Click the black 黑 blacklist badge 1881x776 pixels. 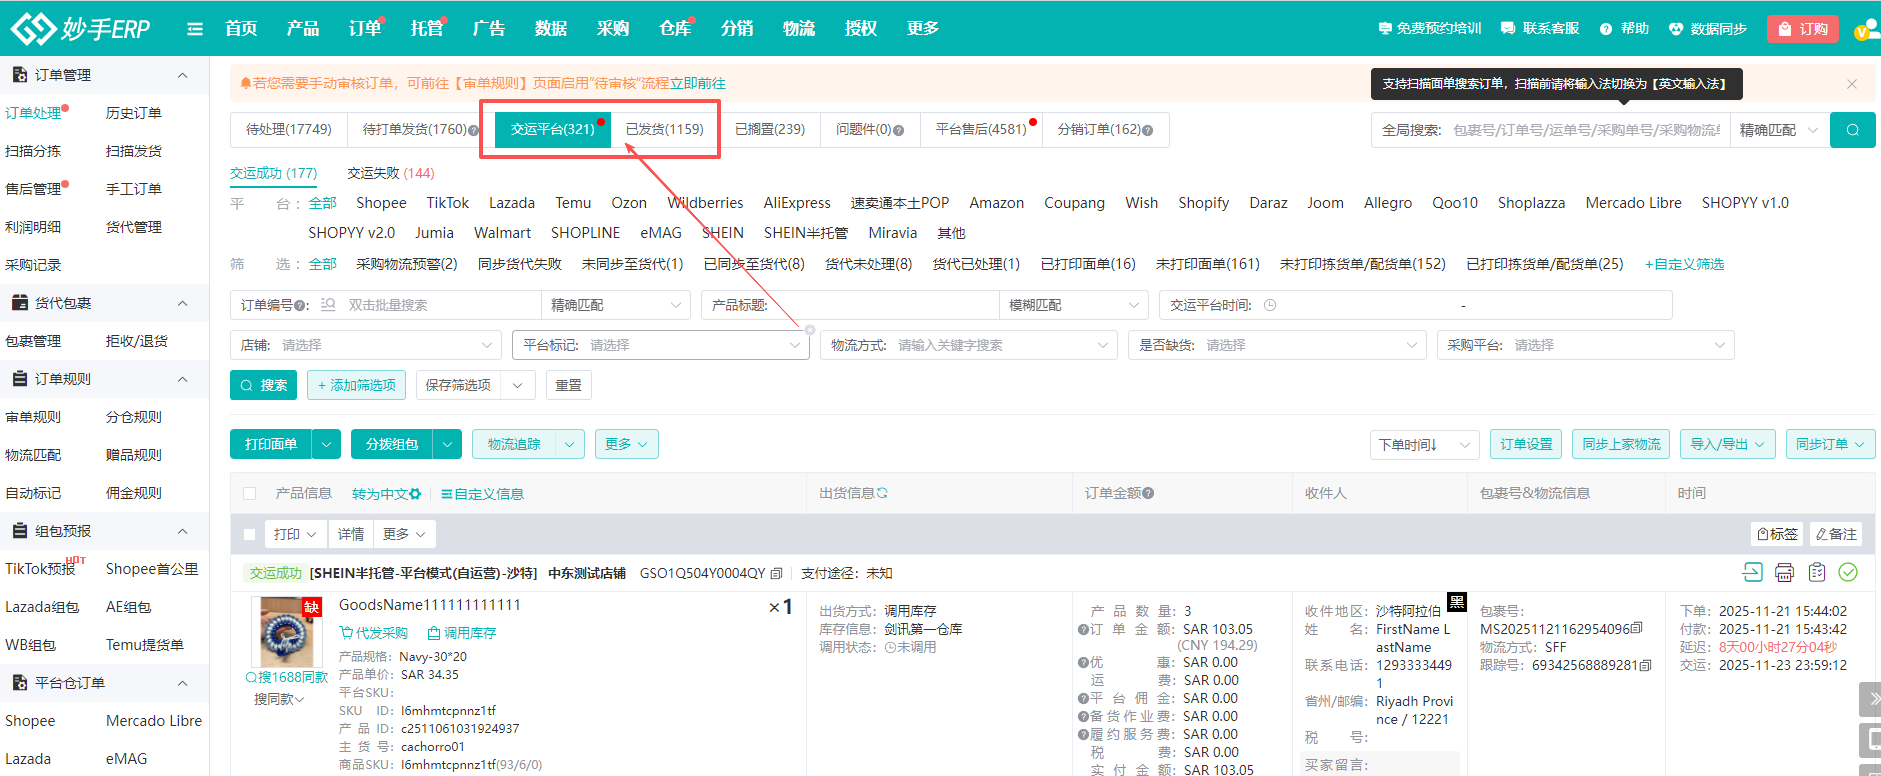pyautogui.click(x=1457, y=602)
